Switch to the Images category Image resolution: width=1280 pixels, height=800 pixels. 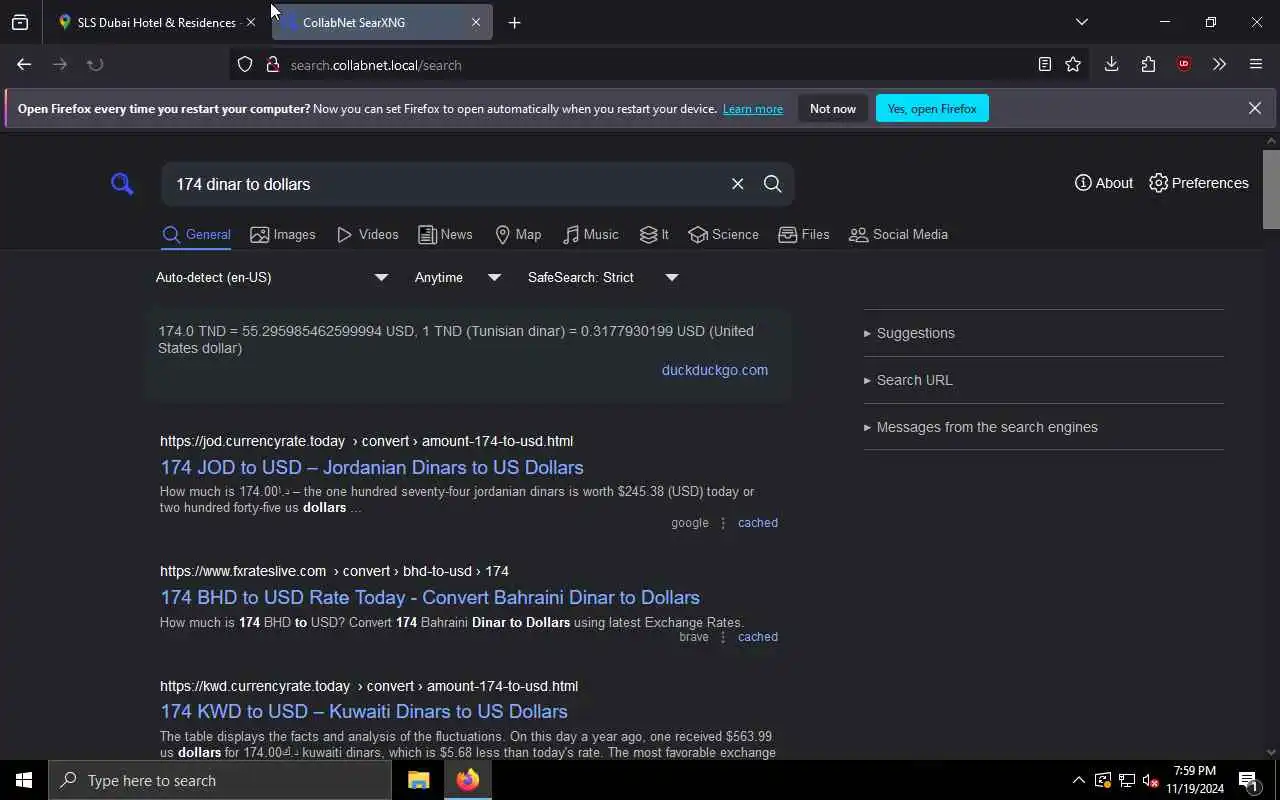click(283, 234)
